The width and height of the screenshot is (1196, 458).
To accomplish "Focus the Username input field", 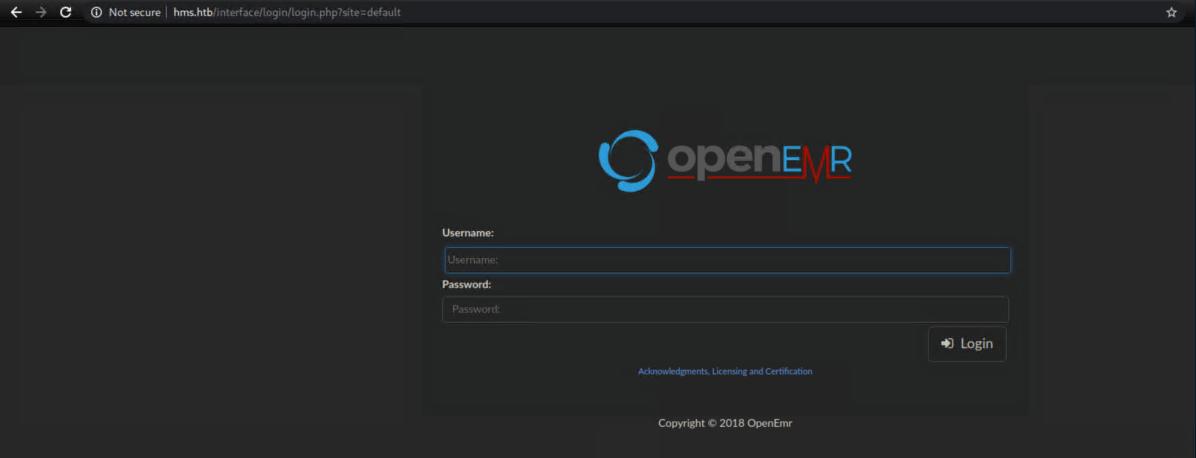I will click(x=727, y=260).
